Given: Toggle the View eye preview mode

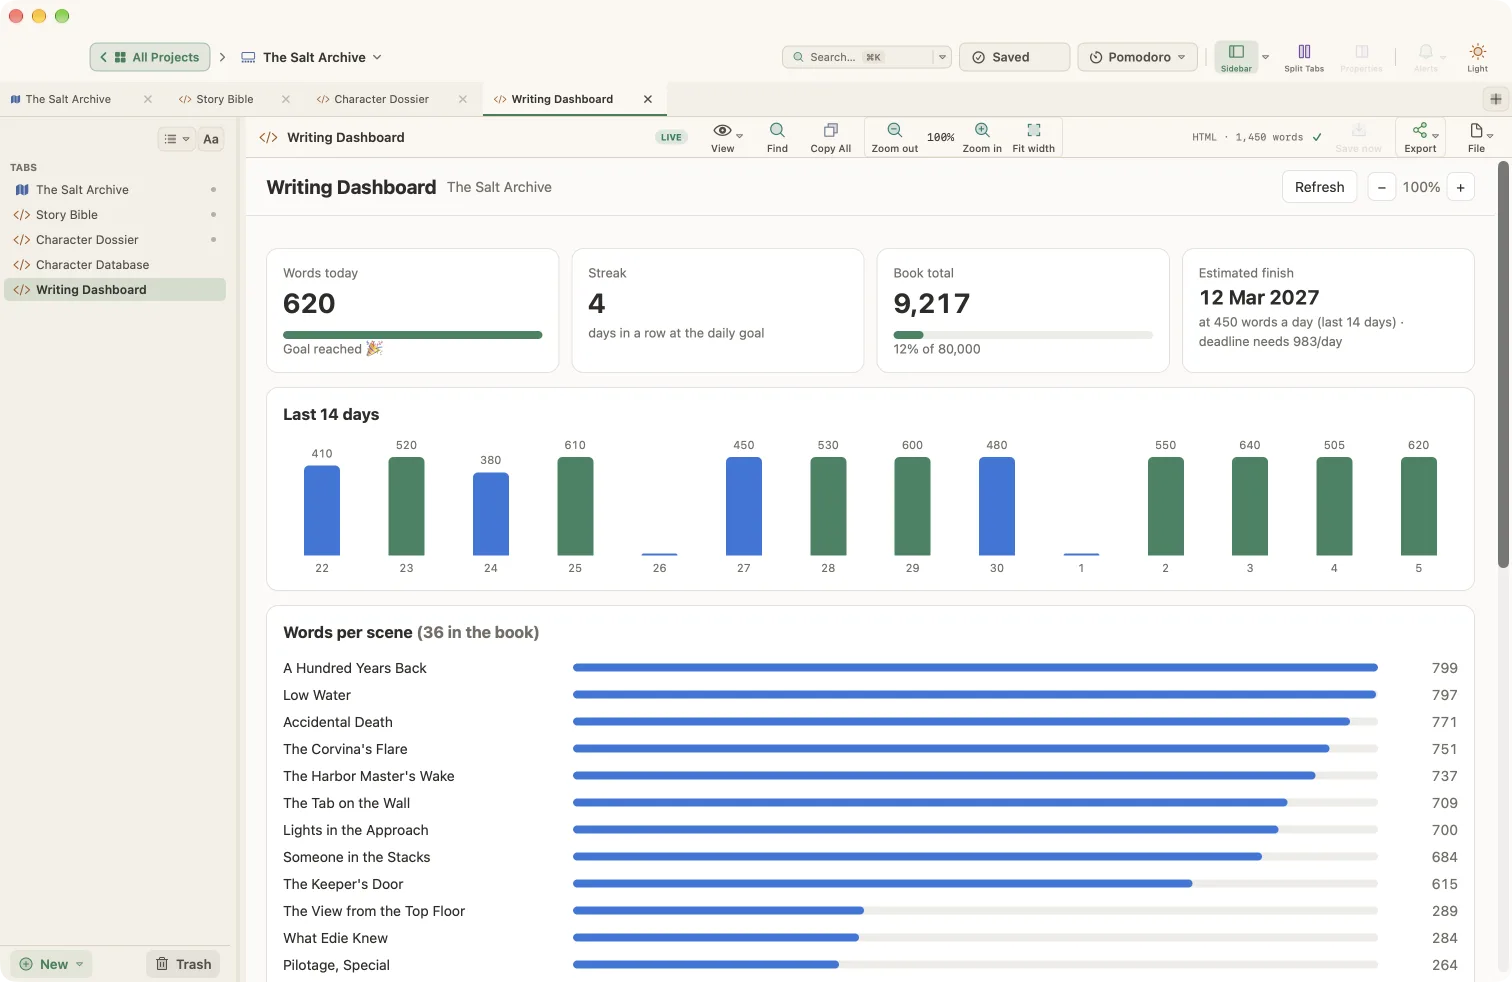Looking at the screenshot, I should click(x=722, y=131).
